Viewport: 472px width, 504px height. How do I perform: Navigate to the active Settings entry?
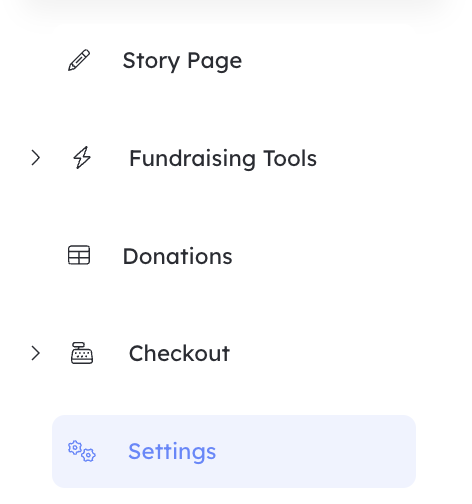(234, 451)
